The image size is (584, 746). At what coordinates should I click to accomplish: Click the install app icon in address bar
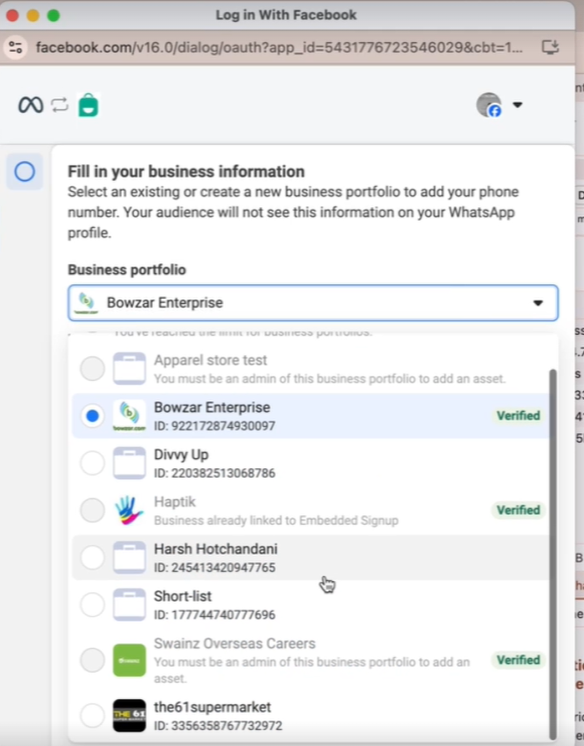pyautogui.click(x=550, y=47)
